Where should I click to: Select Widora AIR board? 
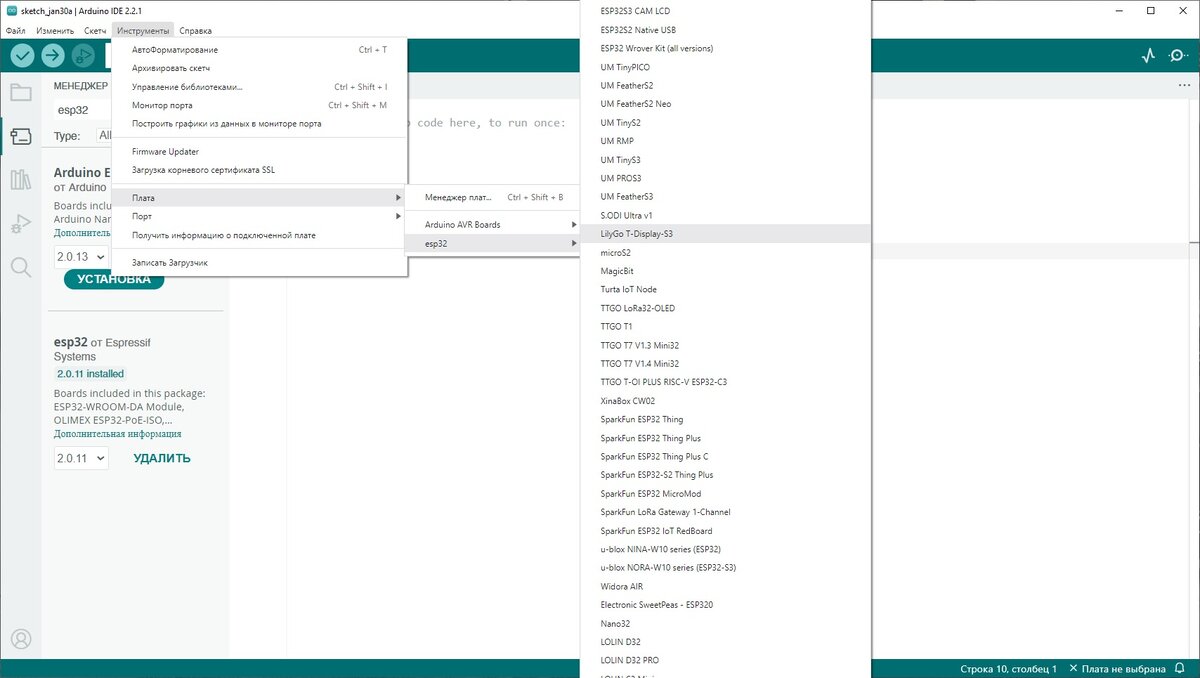coord(725,586)
